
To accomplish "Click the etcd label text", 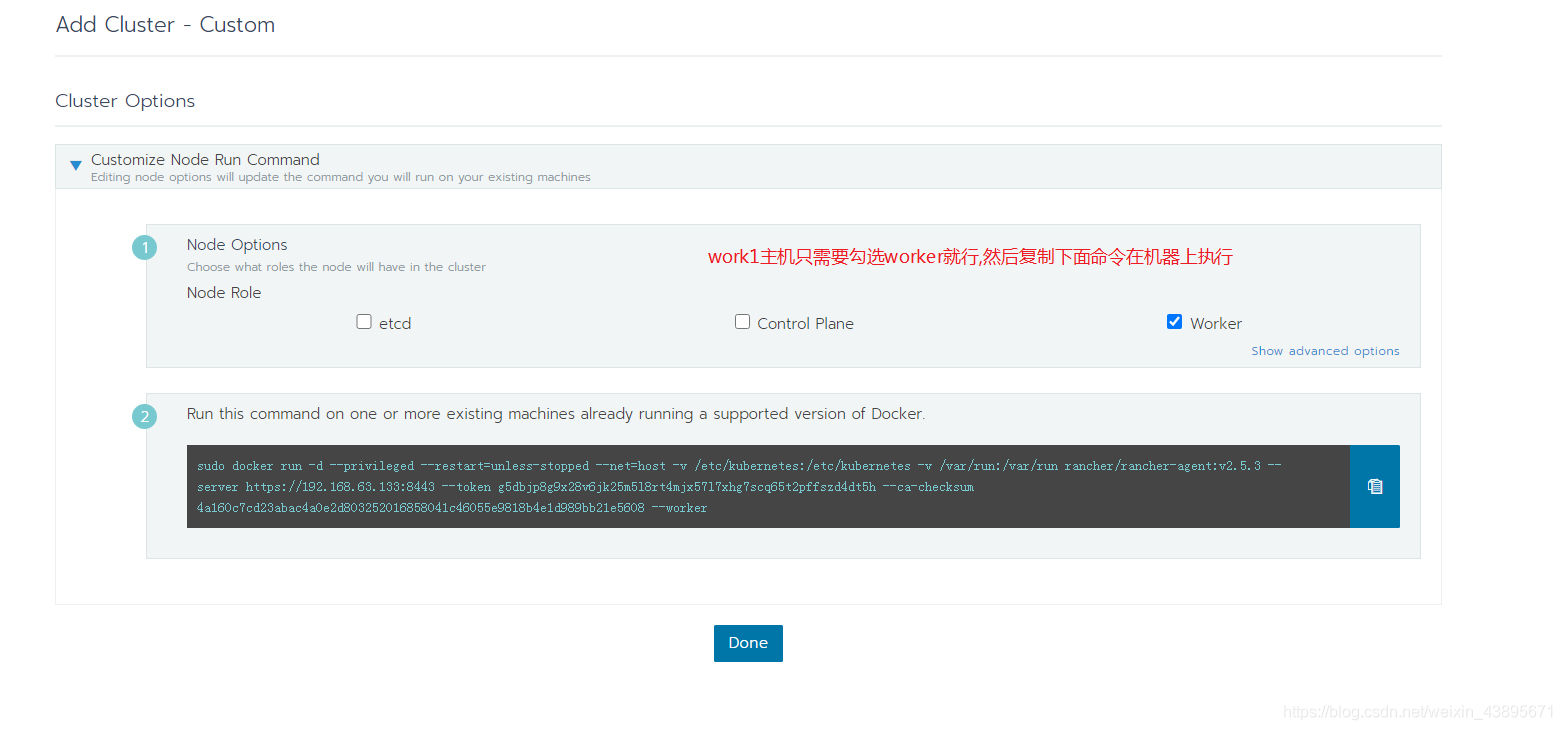I will click(x=395, y=324).
